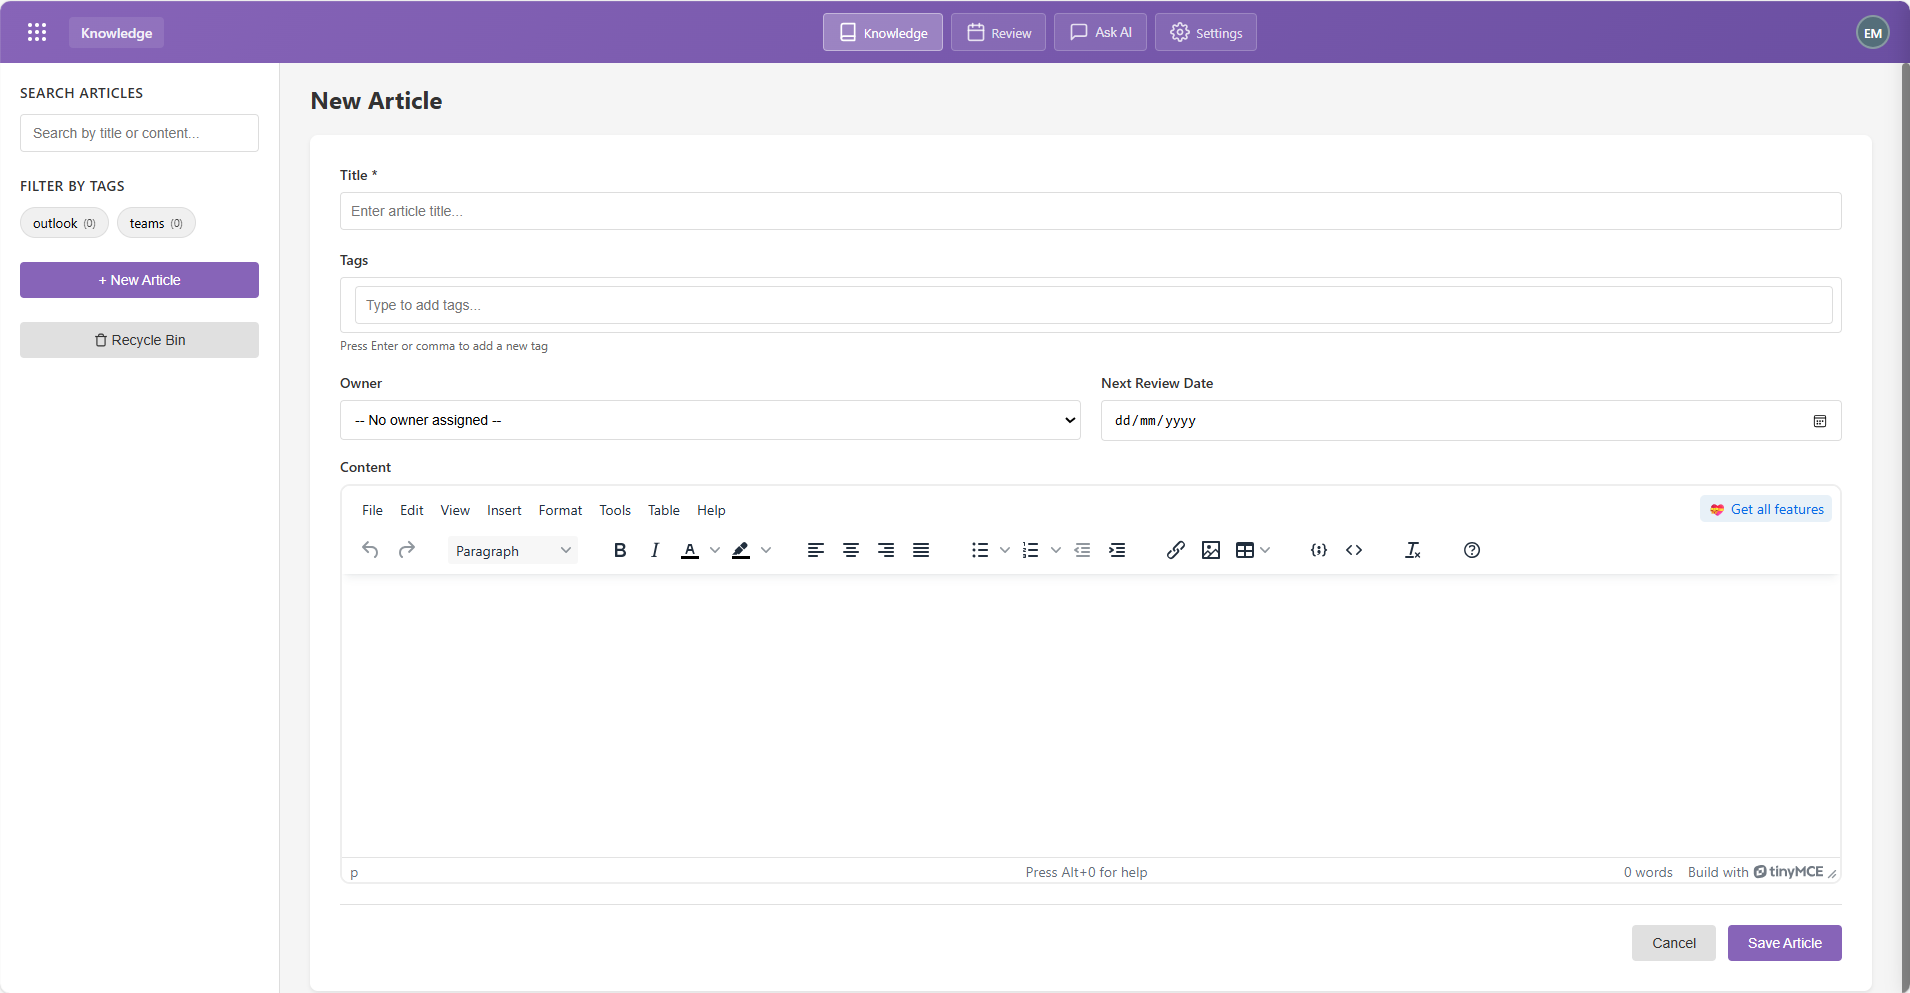Open the calendar picker icon for review date

(1820, 421)
